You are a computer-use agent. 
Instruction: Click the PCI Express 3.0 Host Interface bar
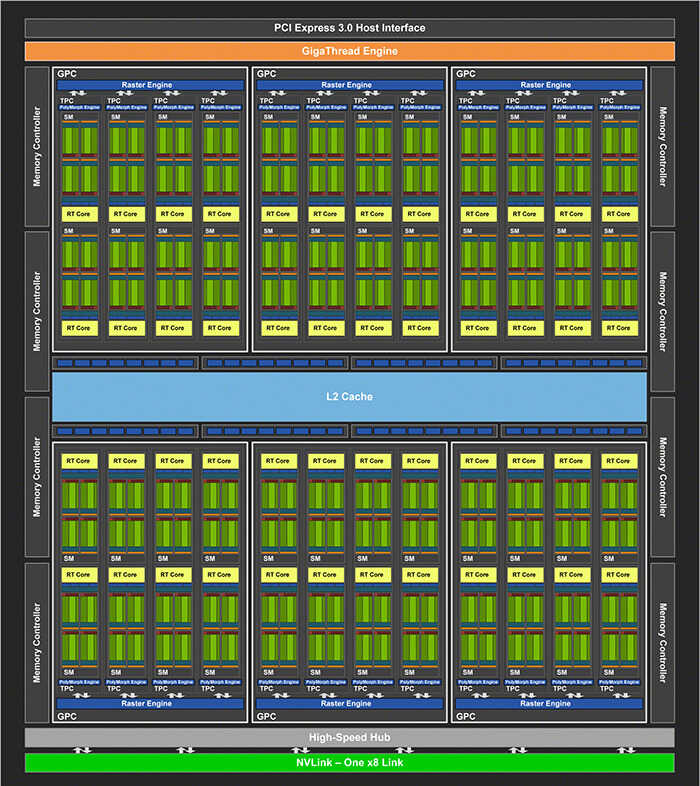[349, 28]
